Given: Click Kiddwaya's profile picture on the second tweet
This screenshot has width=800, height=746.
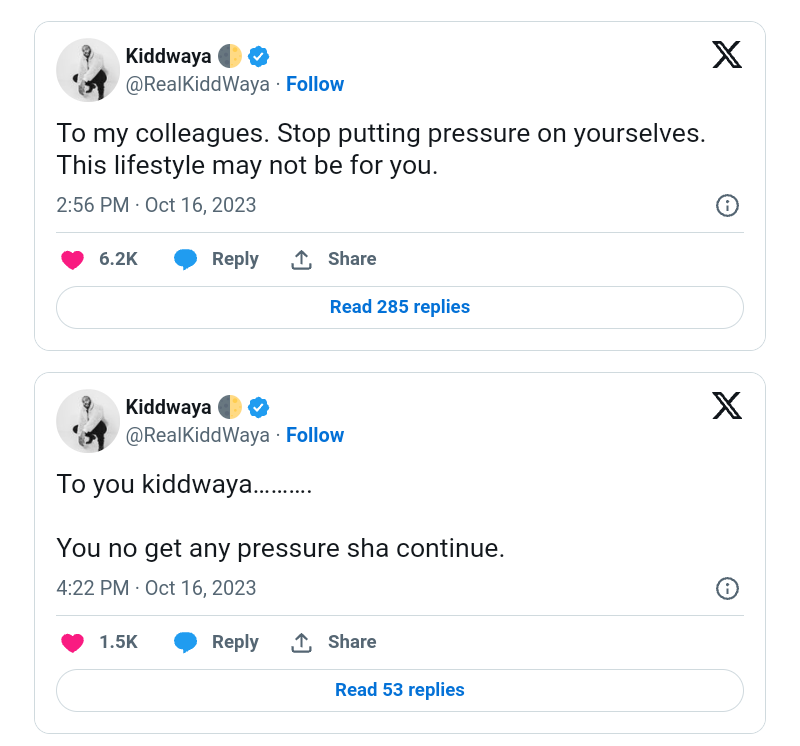Looking at the screenshot, I should click(x=88, y=420).
